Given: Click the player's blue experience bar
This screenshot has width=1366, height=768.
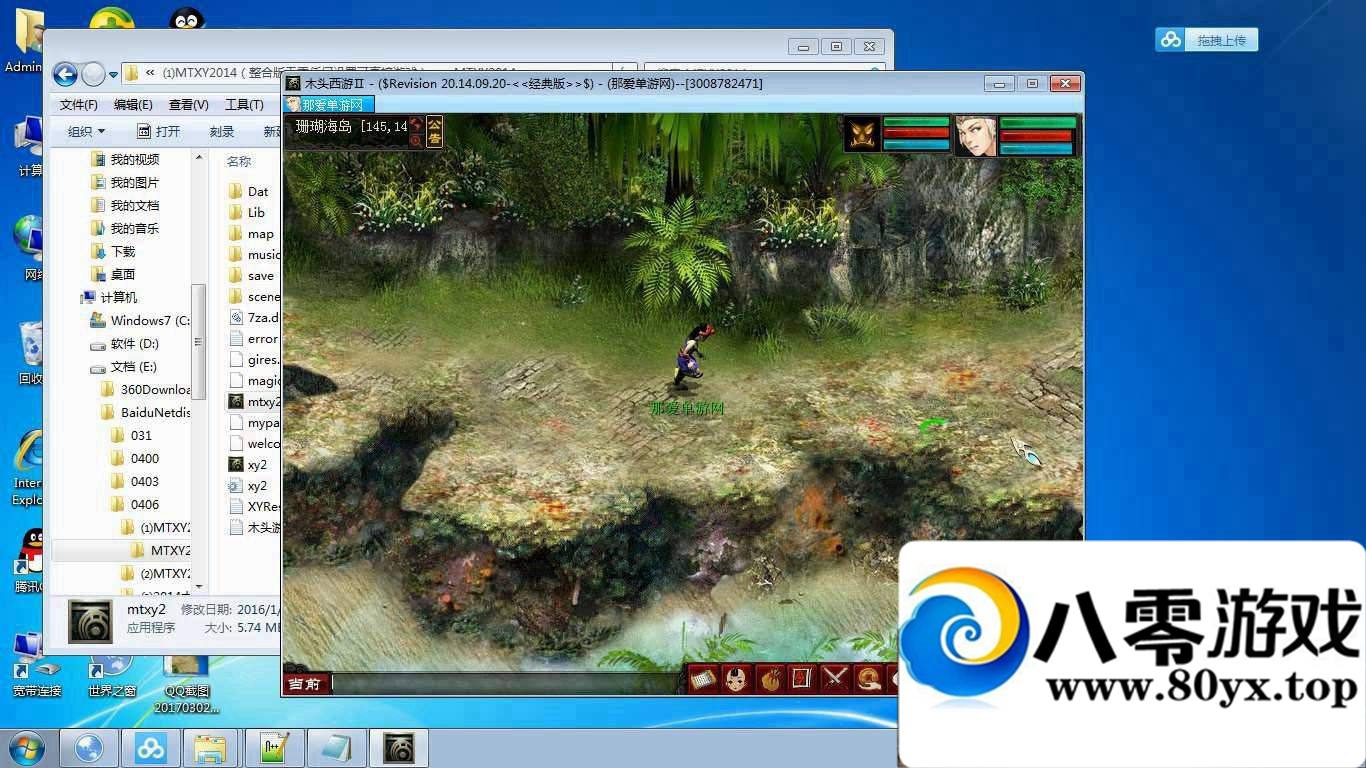Looking at the screenshot, I should coord(1037,148).
